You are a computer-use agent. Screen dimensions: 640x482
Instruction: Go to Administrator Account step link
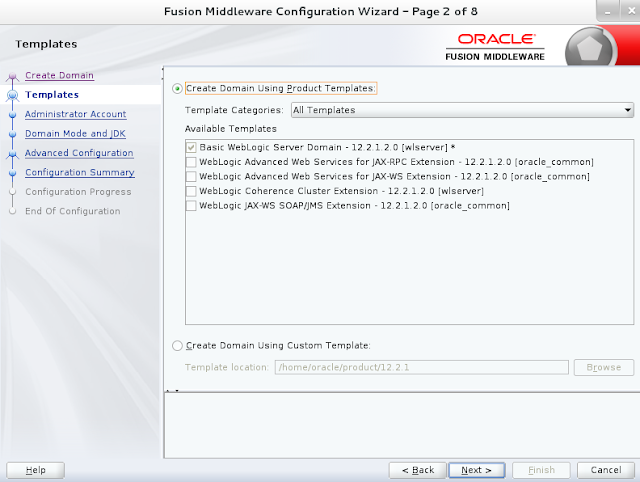coord(76,114)
